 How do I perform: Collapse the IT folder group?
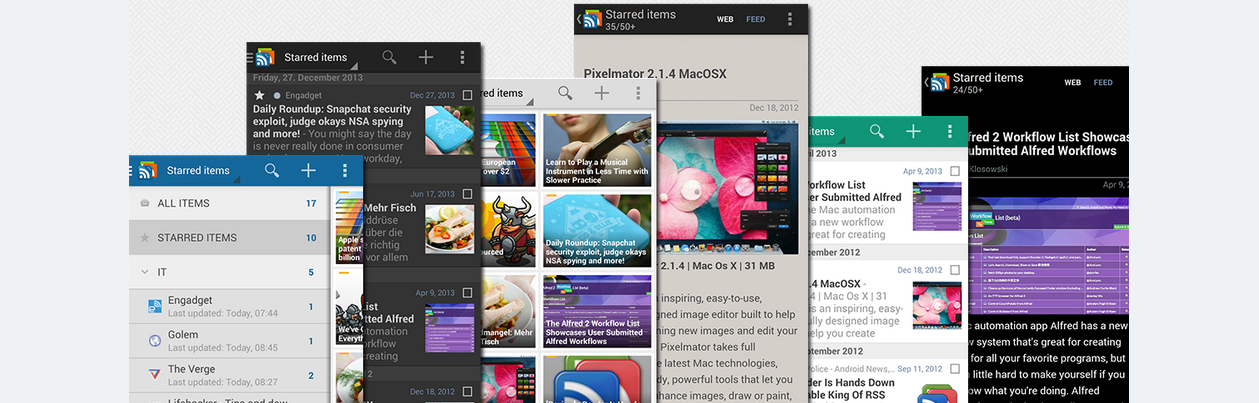point(146,272)
